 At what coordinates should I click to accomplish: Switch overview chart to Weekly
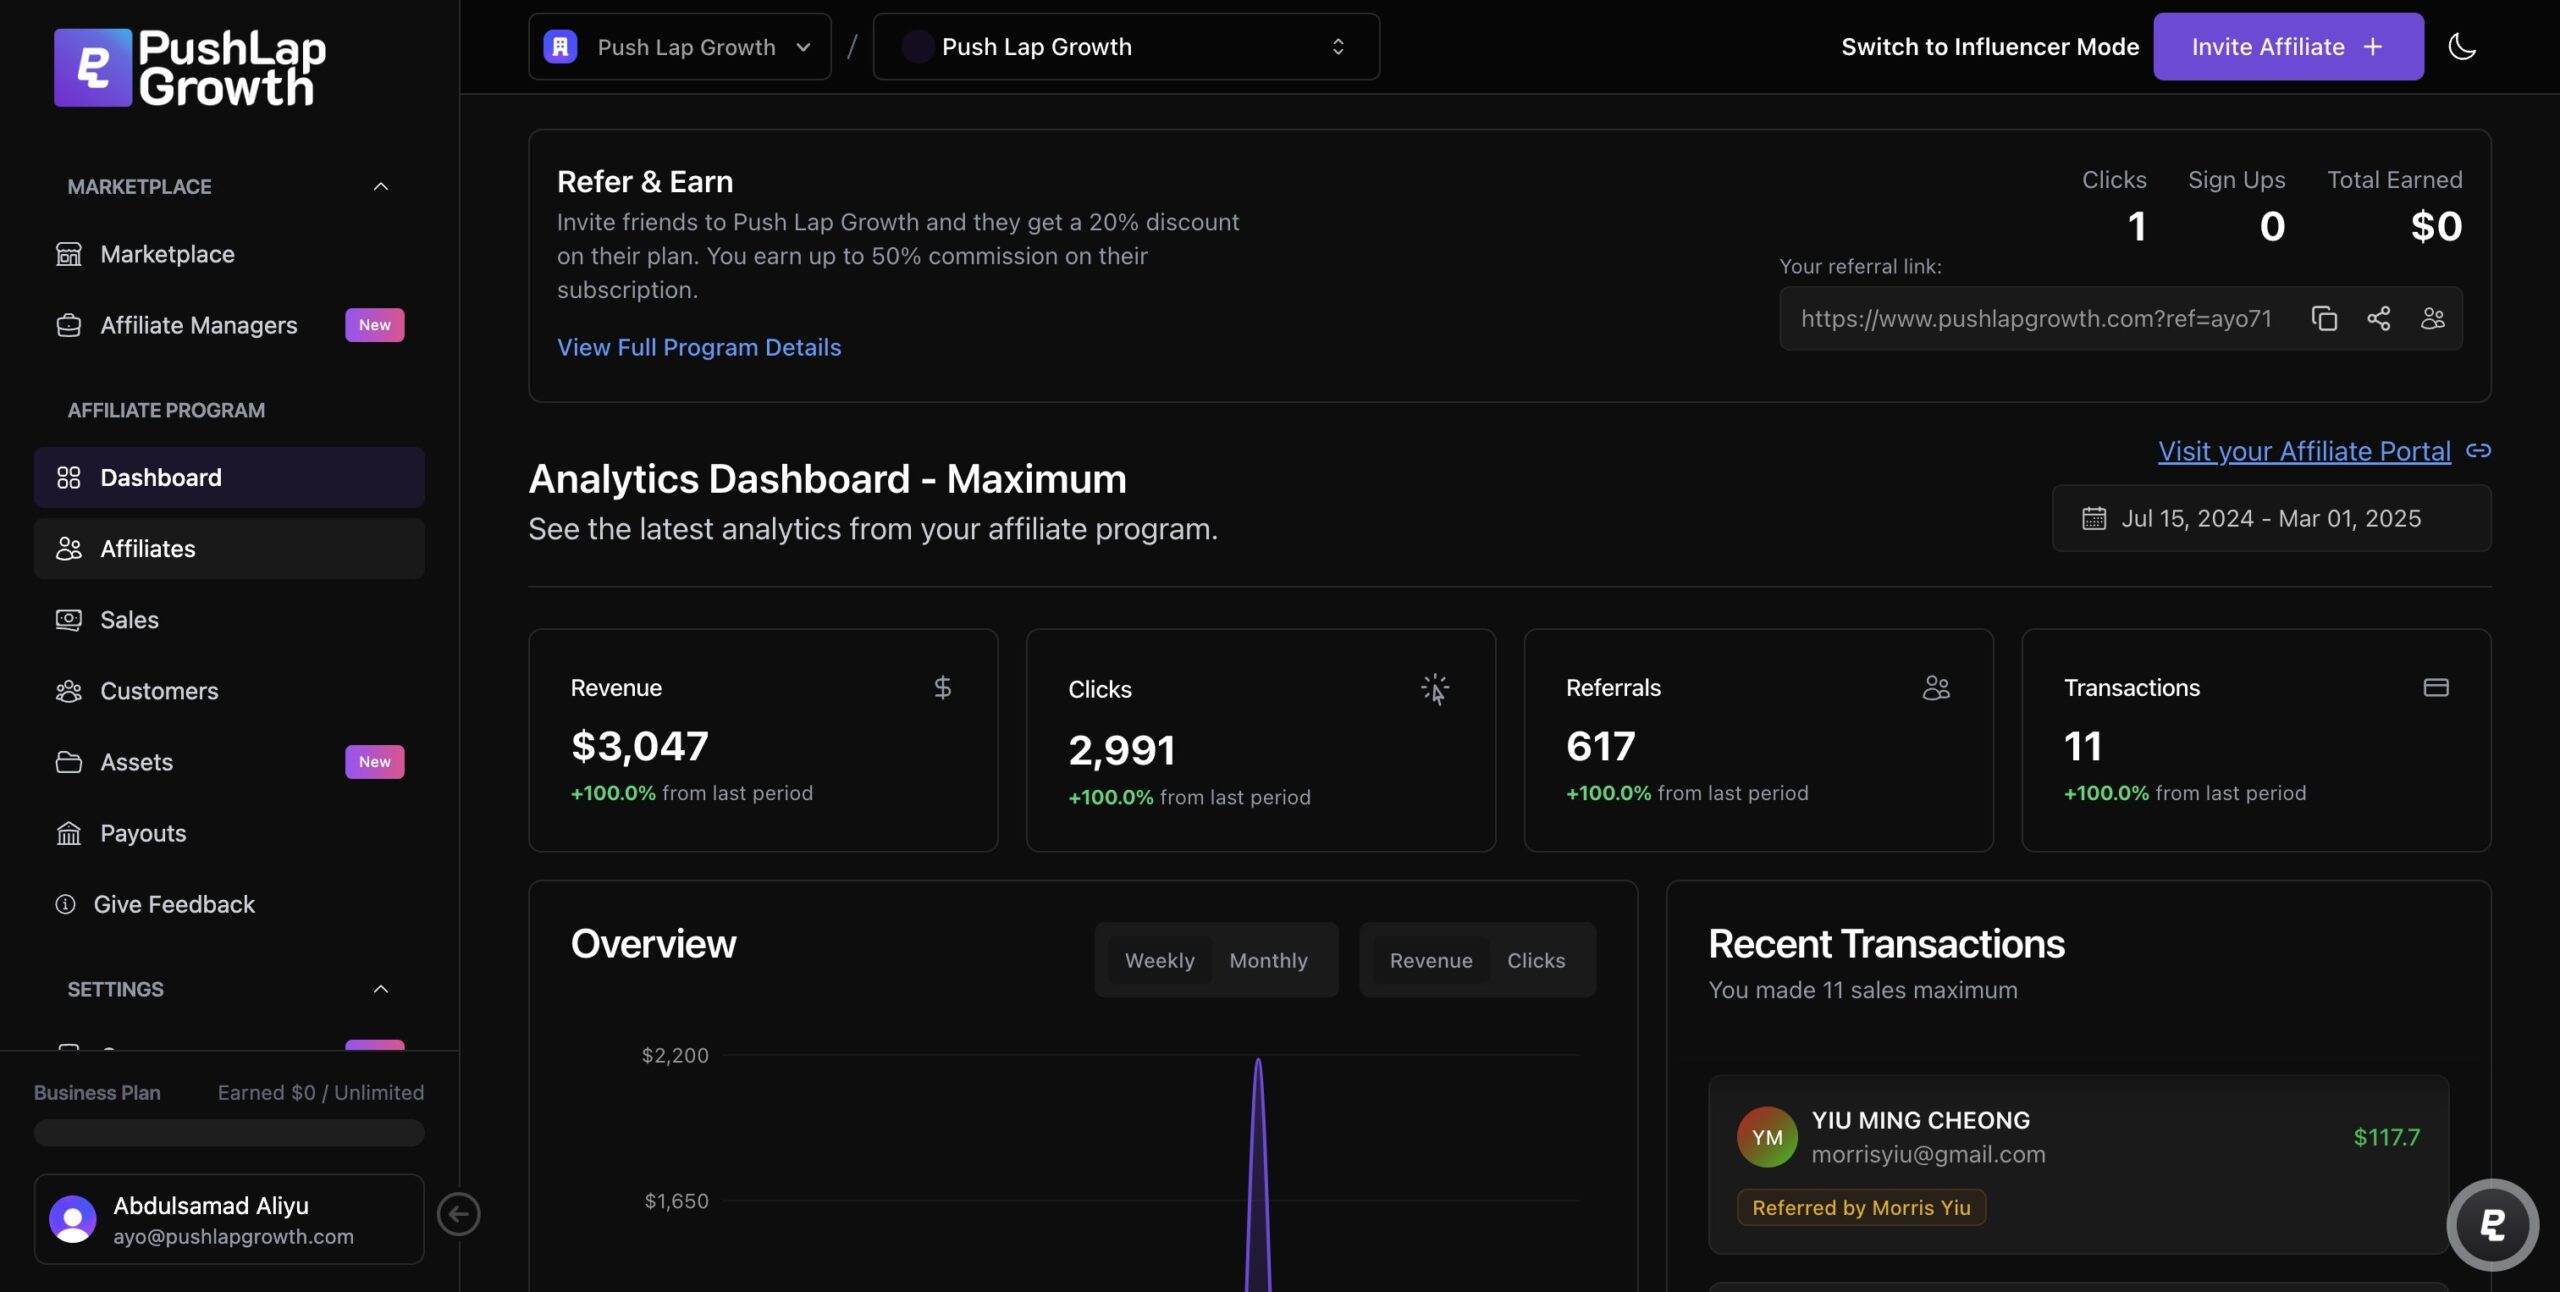point(1159,960)
